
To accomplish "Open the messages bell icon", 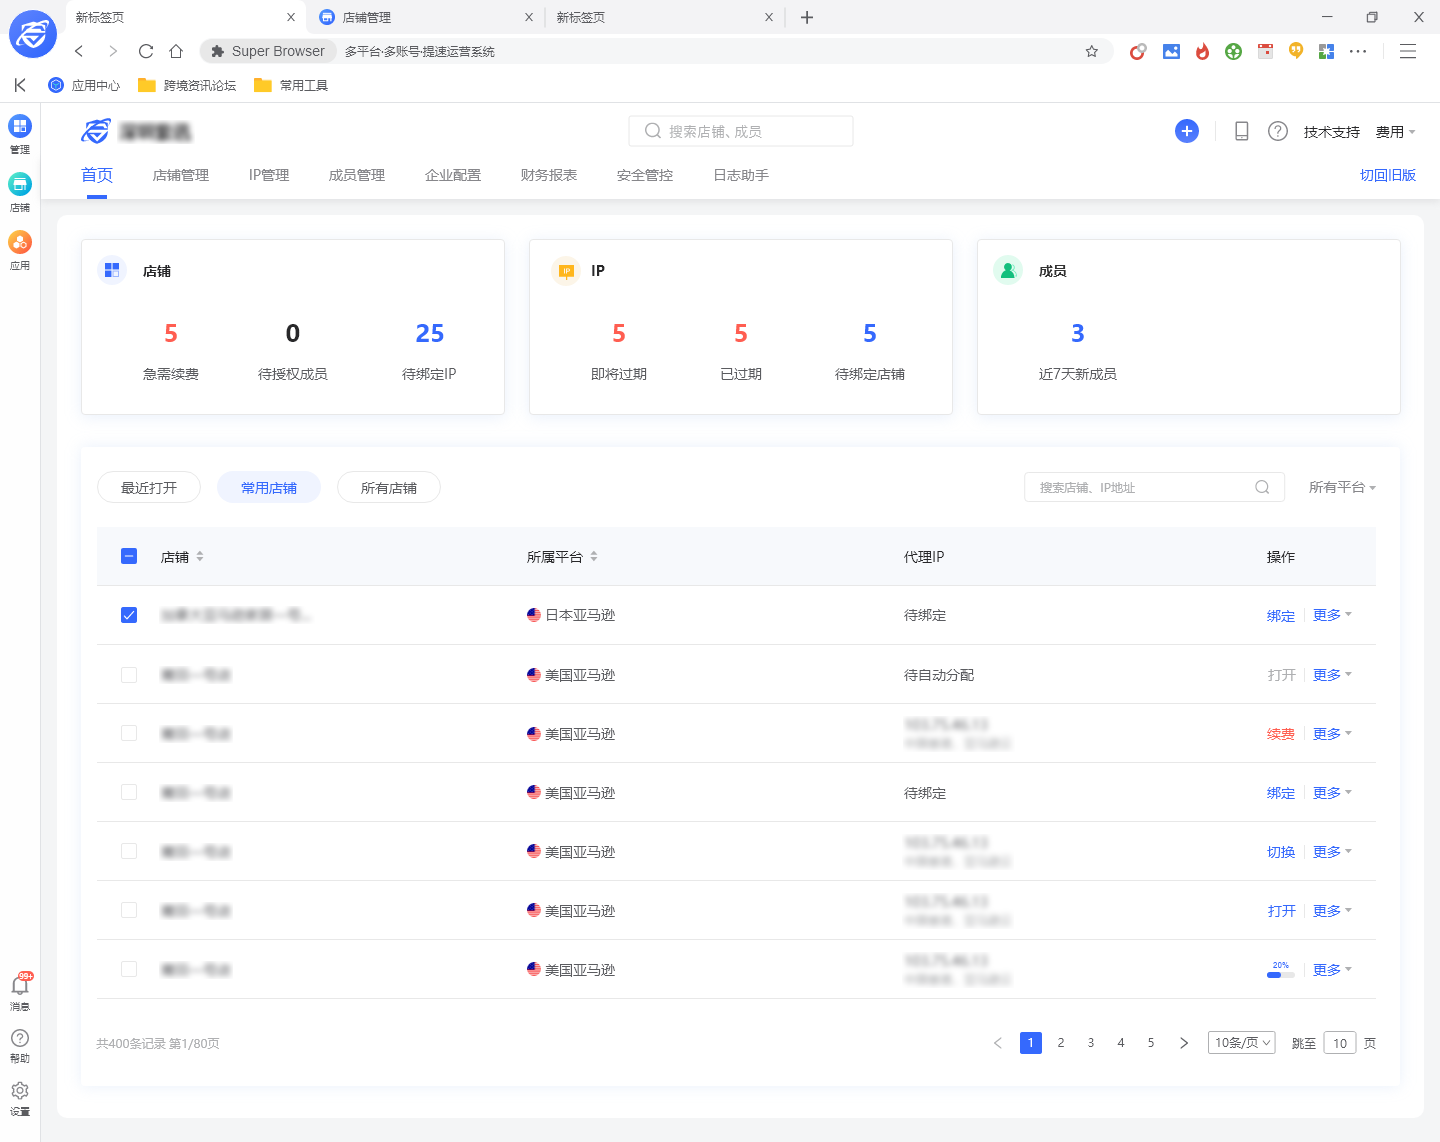I will click(x=20, y=986).
